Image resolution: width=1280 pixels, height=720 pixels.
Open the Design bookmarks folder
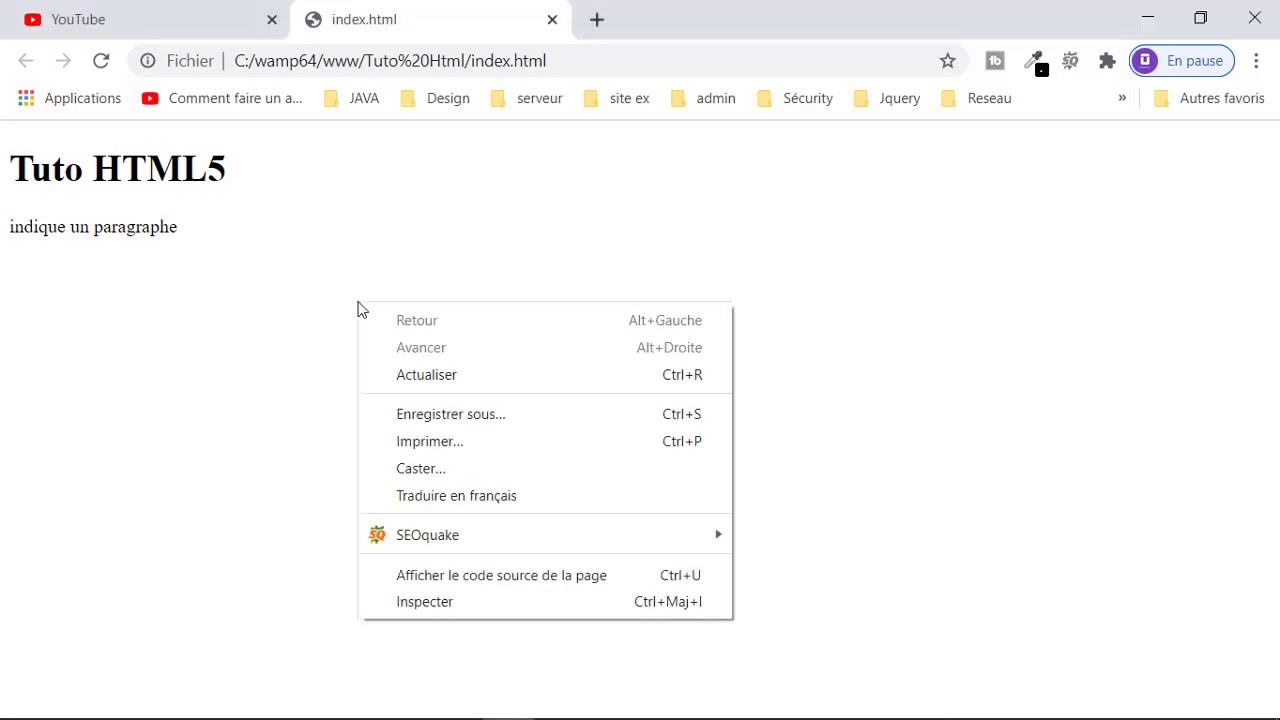pos(435,98)
